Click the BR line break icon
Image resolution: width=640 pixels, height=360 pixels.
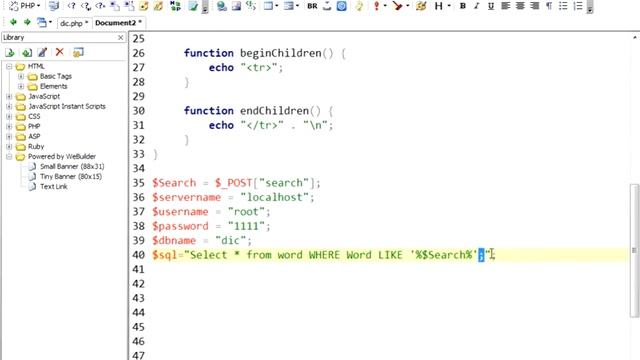coord(312,6)
